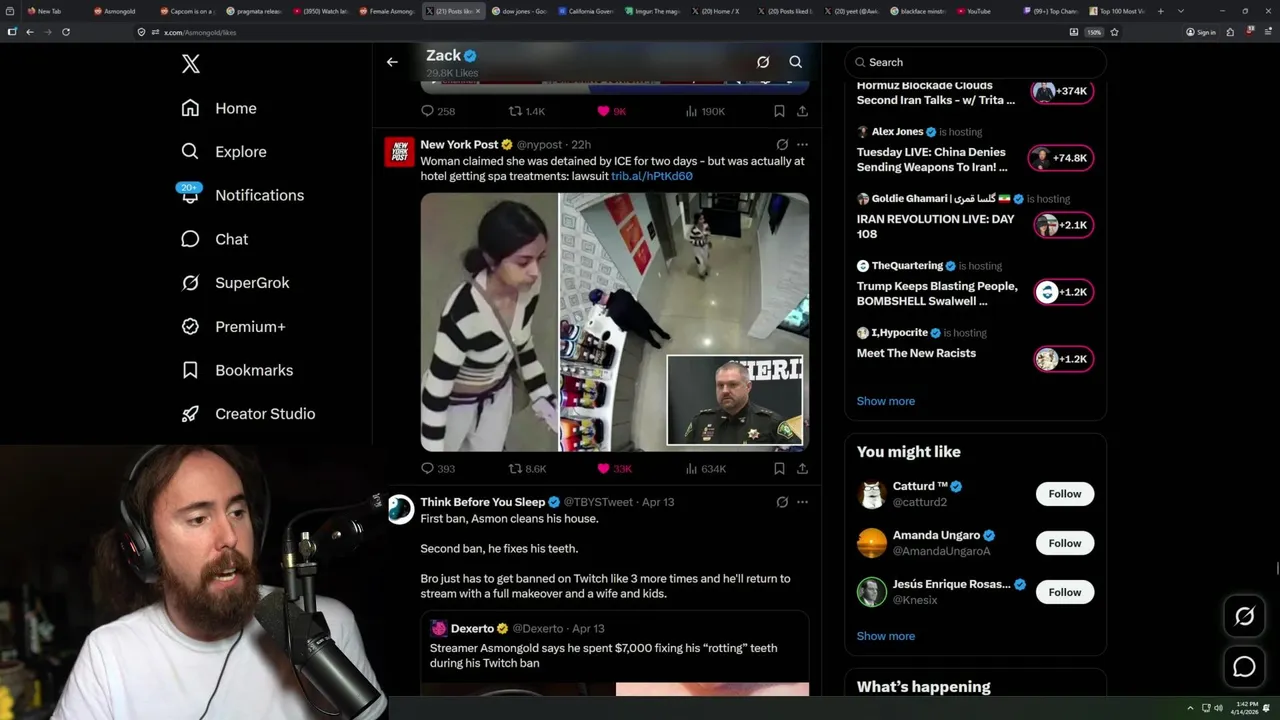
Task: Open Explore in the sidebar
Action: point(224,152)
